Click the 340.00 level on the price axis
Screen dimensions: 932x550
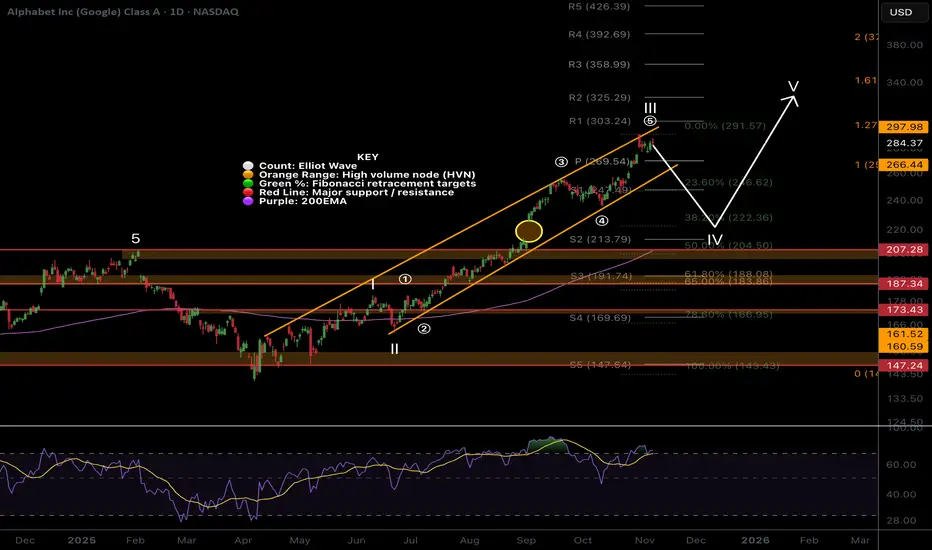(x=904, y=83)
